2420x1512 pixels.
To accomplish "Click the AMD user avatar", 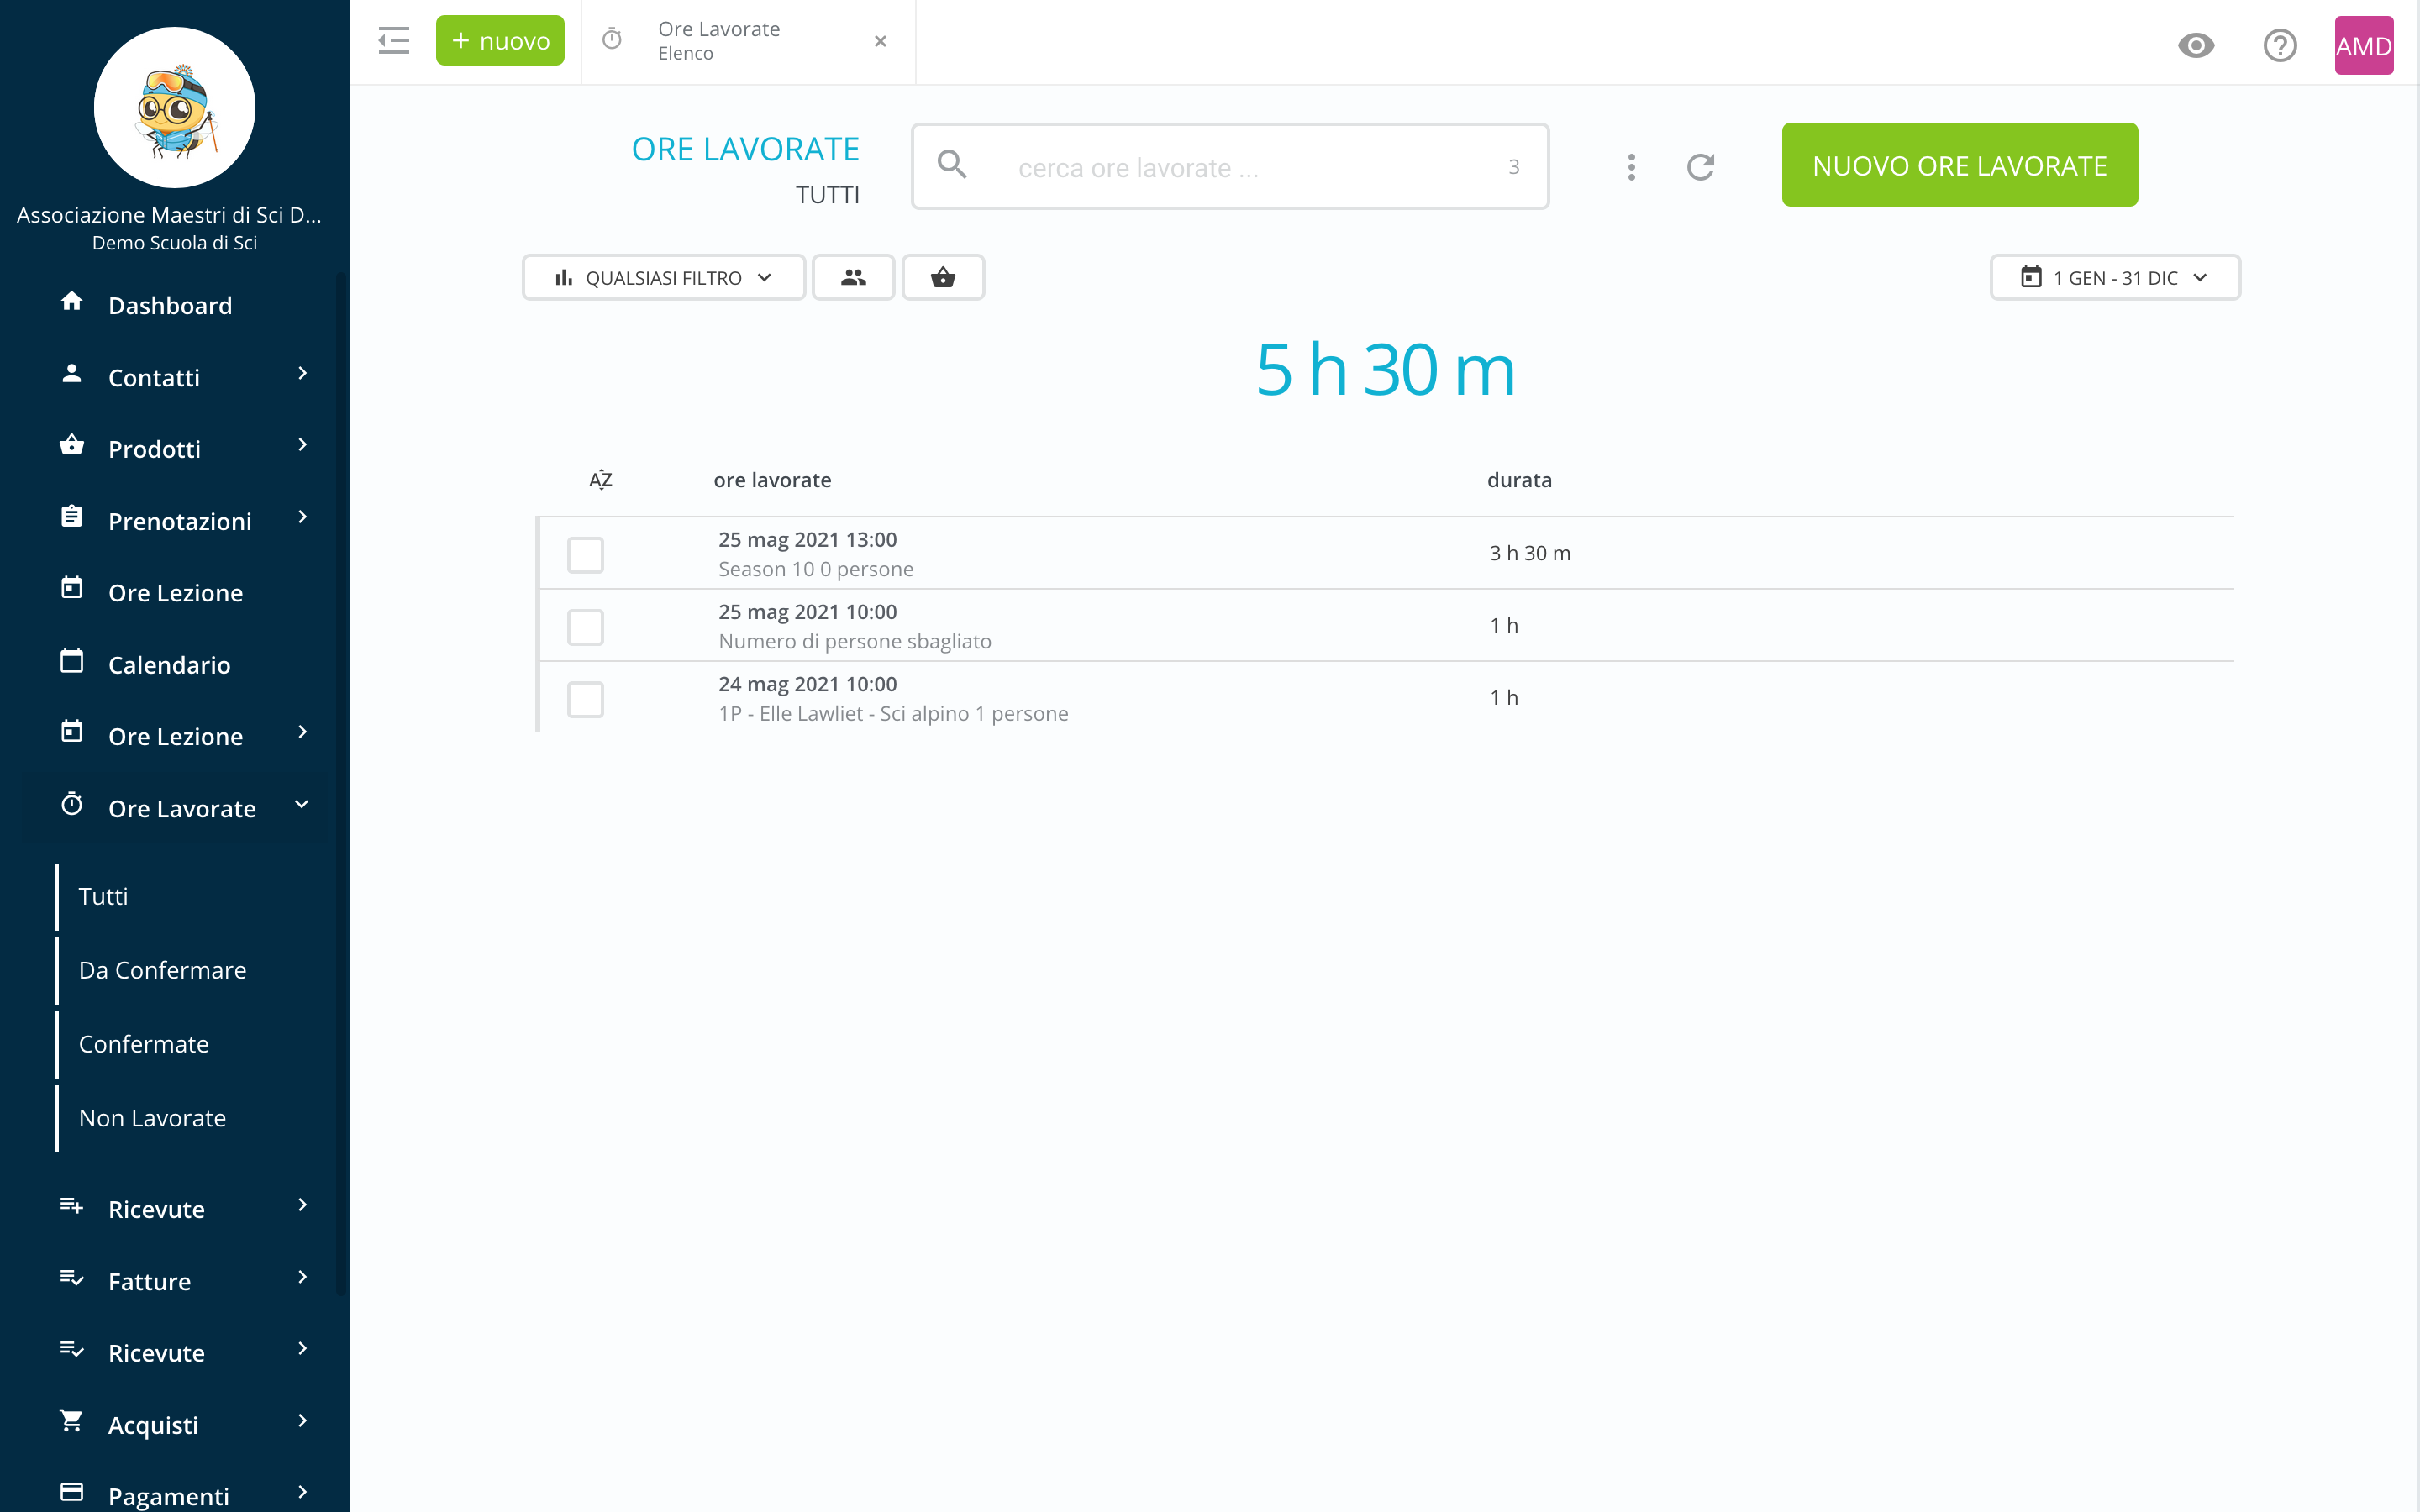I will pos(2363,45).
